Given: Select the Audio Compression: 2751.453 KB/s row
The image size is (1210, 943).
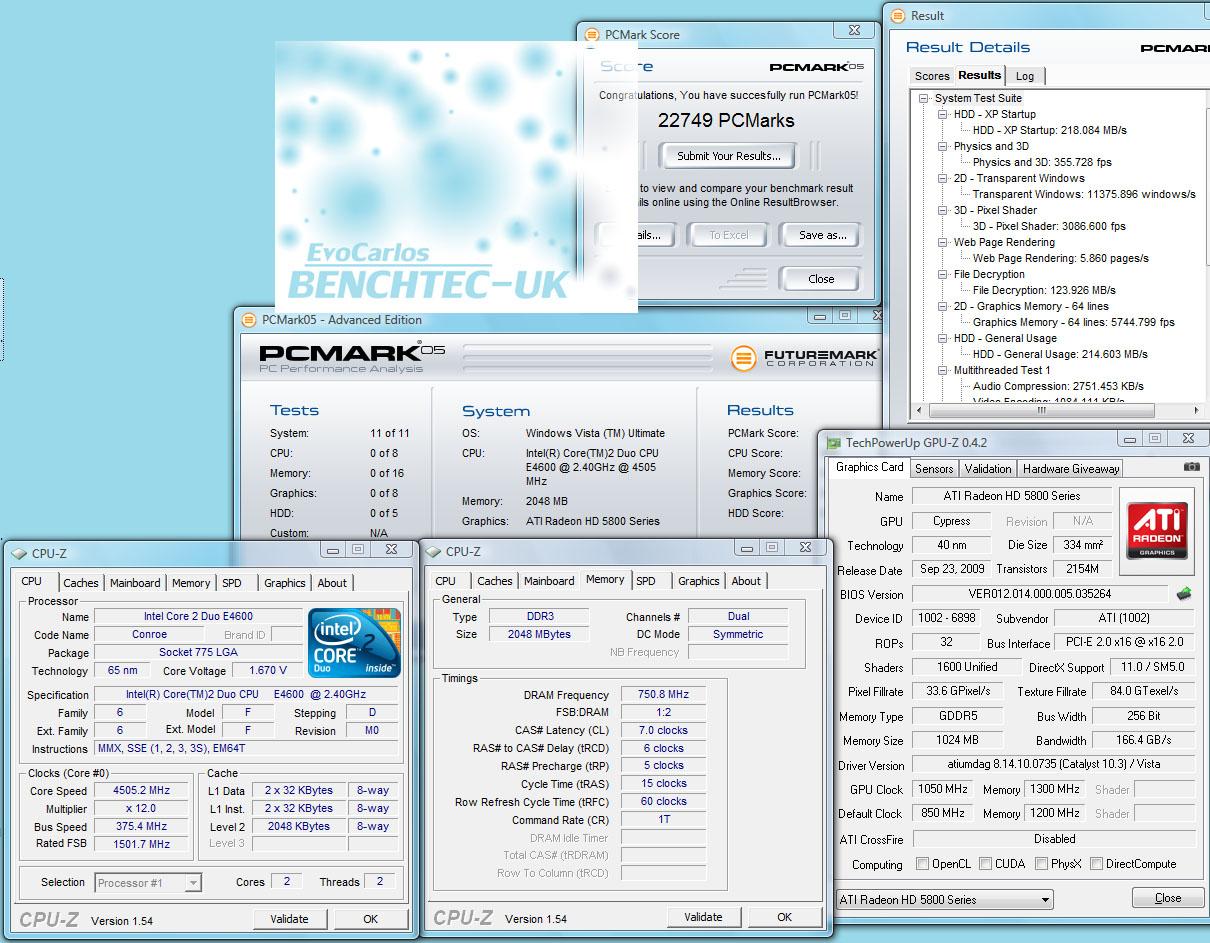Looking at the screenshot, I should [1058, 386].
